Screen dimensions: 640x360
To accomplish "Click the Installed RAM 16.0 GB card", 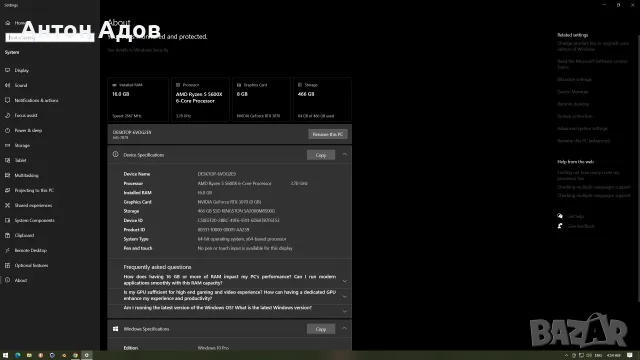I will [x=138, y=100].
